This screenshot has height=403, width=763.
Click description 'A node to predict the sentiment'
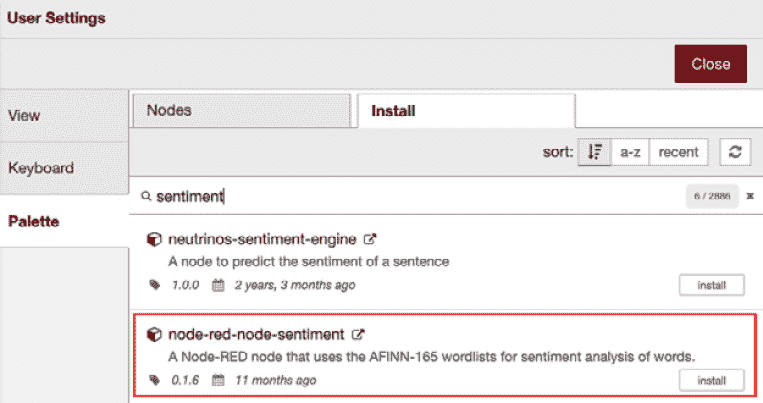click(x=309, y=261)
